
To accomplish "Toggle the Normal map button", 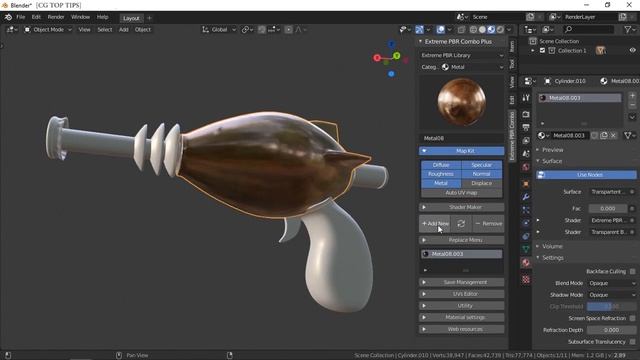I will point(482,174).
